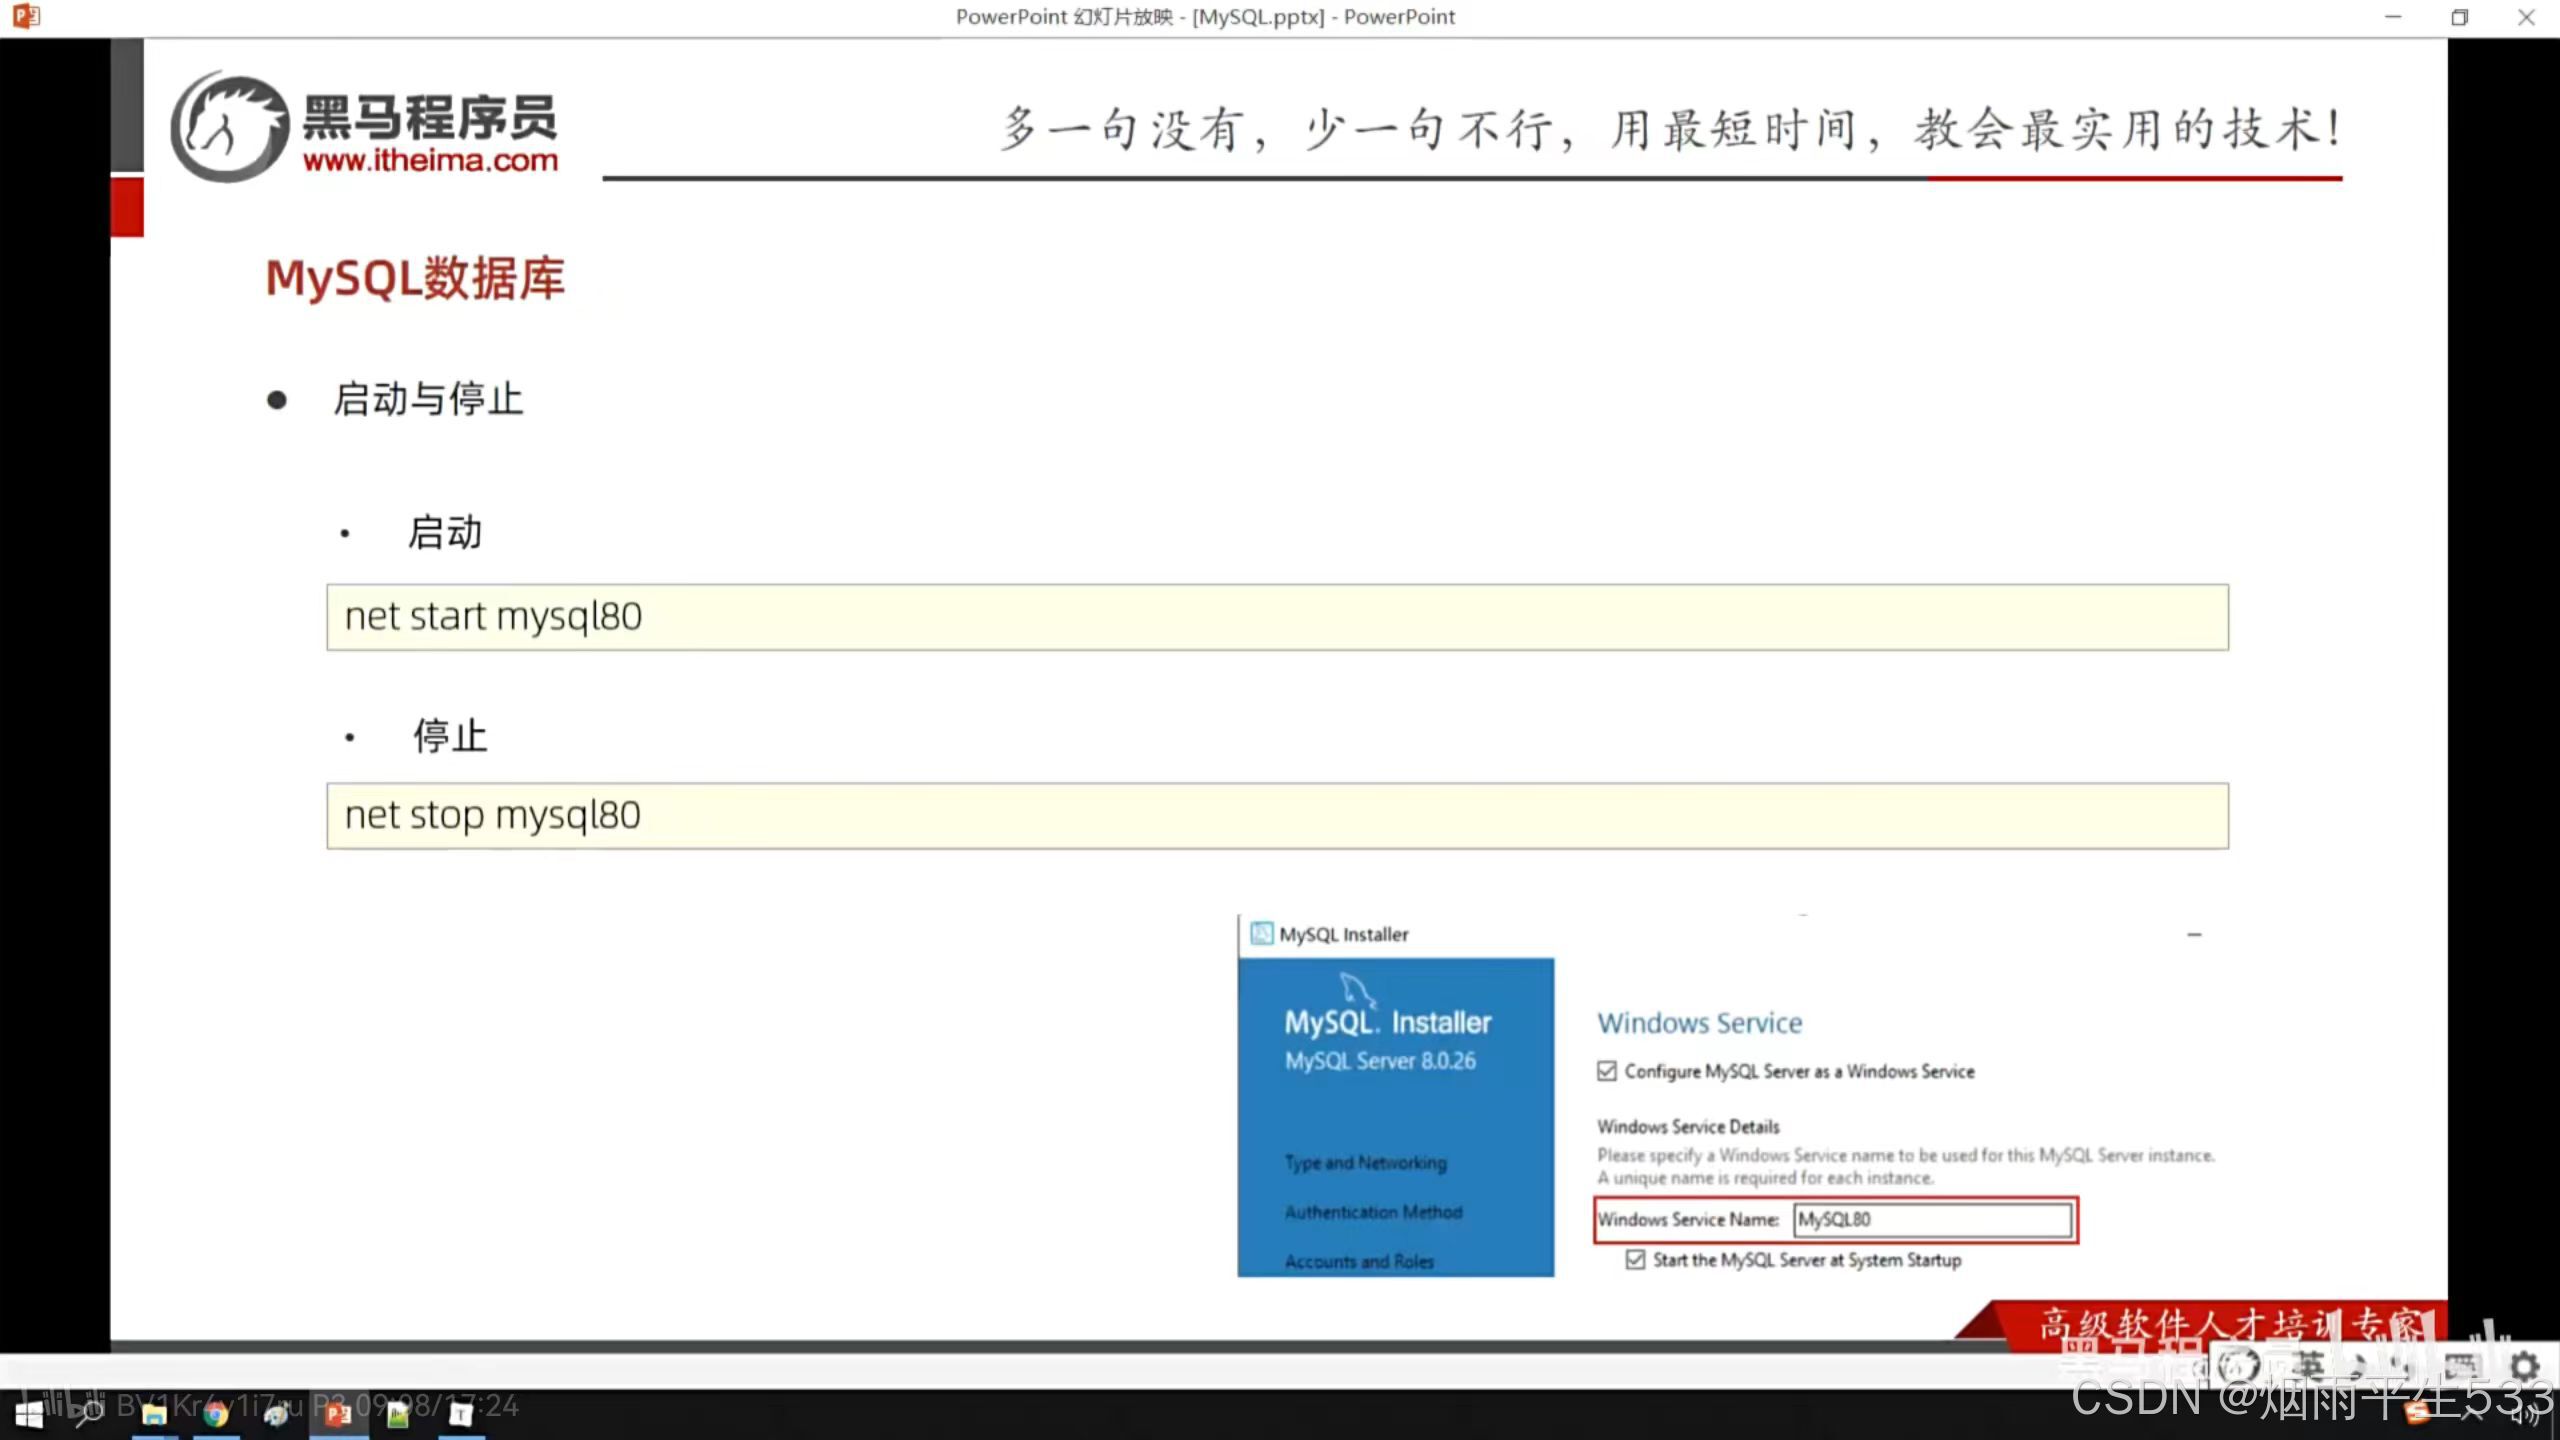This screenshot has height=1440, width=2560.
Task: Open taskbar search magnifier icon
Action: (x=90, y=1414)
